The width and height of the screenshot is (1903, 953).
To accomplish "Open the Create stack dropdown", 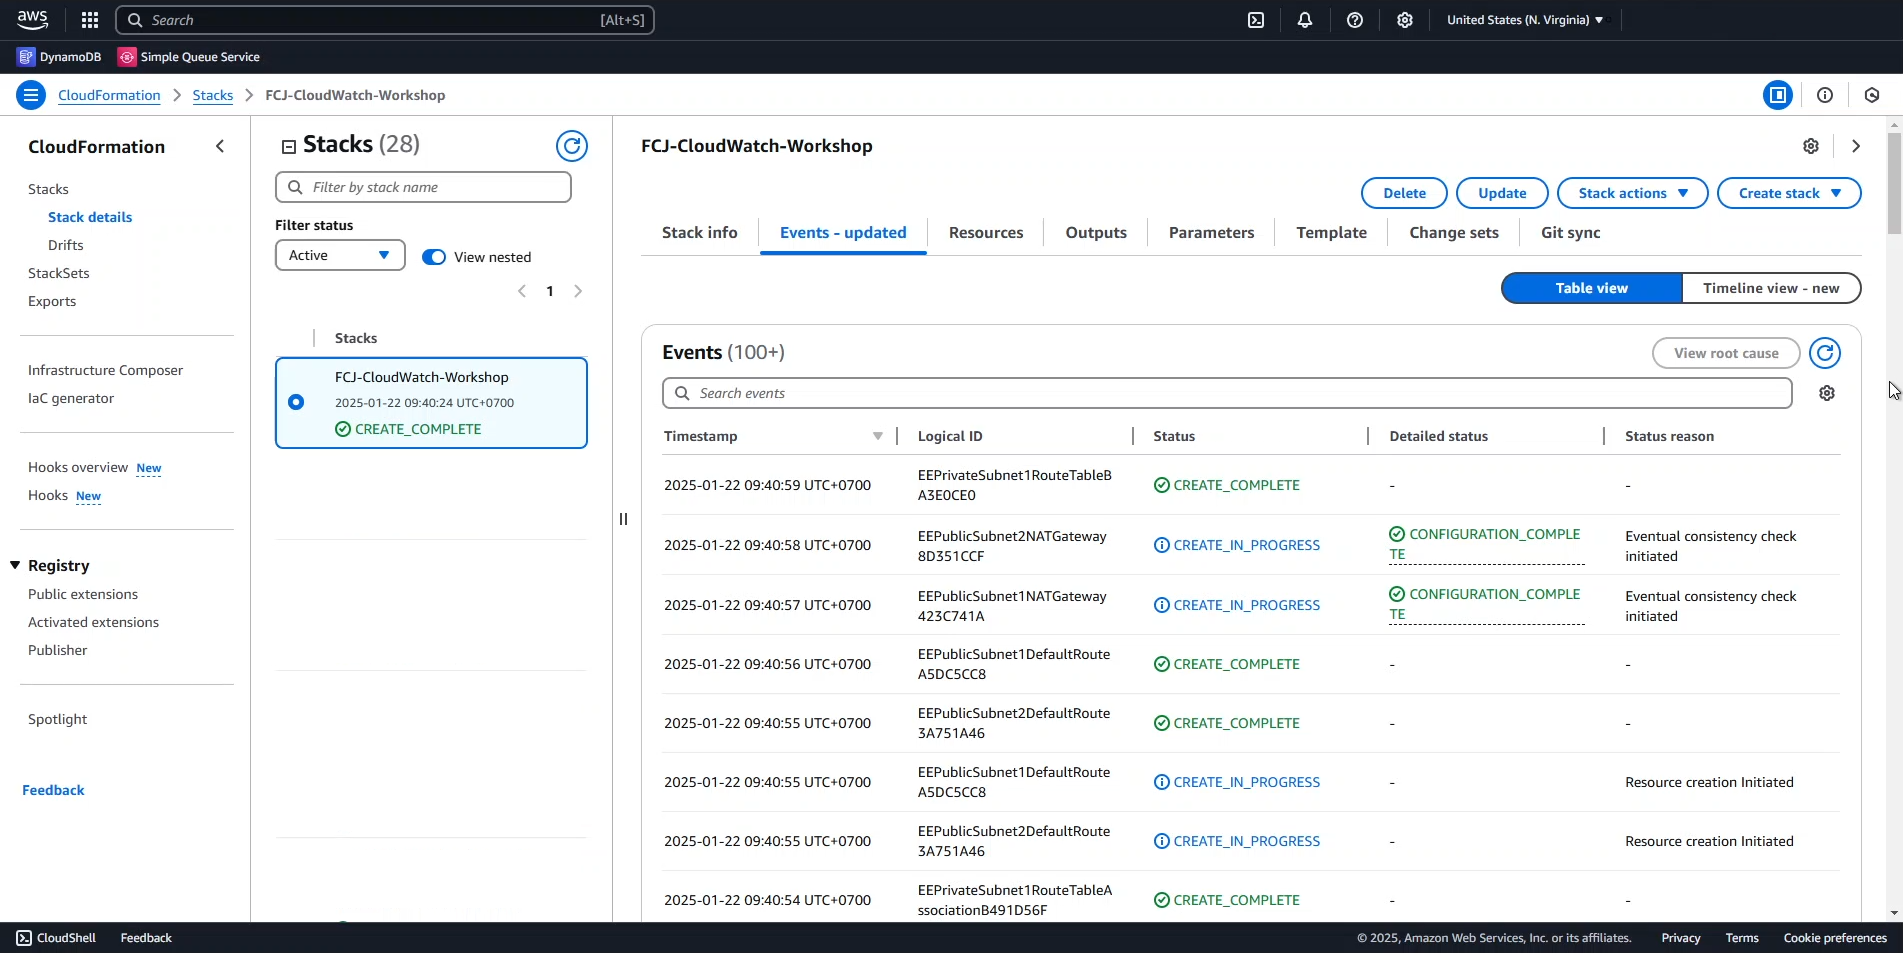I will 1789,193.
